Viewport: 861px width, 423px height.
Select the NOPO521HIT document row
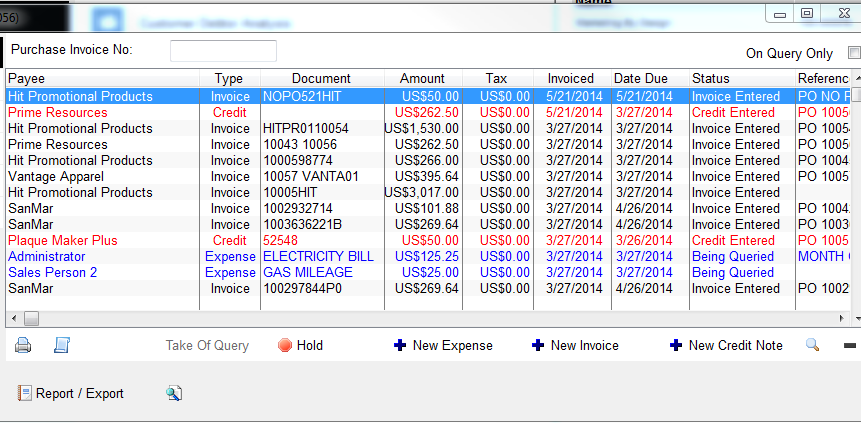point(428,96)
